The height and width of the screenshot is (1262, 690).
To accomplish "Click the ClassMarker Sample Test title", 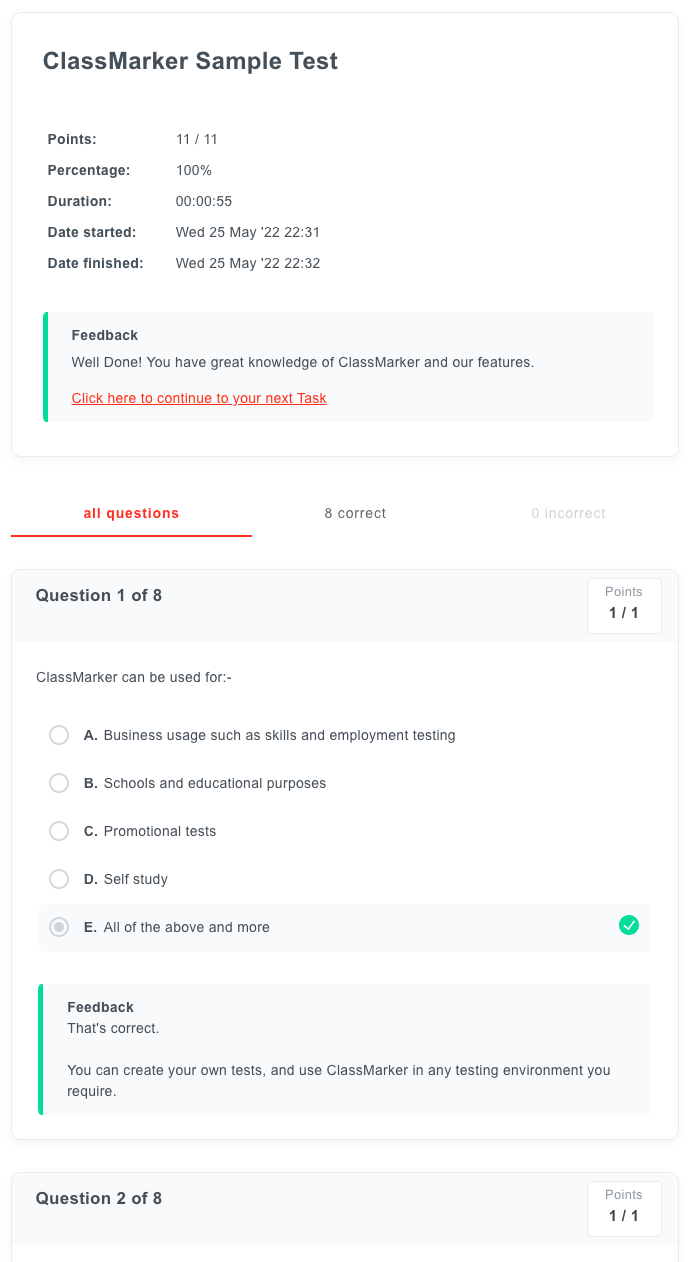I will 190,61.
